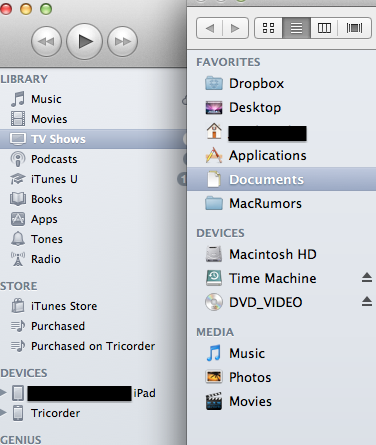The height and width of the screenshot is (445, 376).
Task: Select the Books icon in iTunes
Action: [x=18, y=199]
